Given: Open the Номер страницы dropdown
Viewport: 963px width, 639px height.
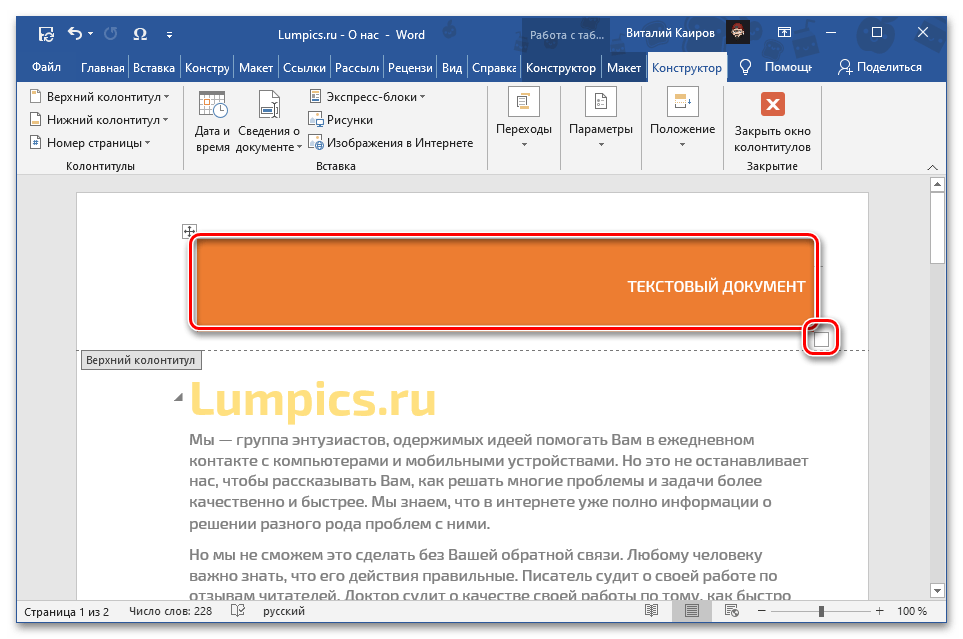Looking at the screenshot, I should 90,143.
